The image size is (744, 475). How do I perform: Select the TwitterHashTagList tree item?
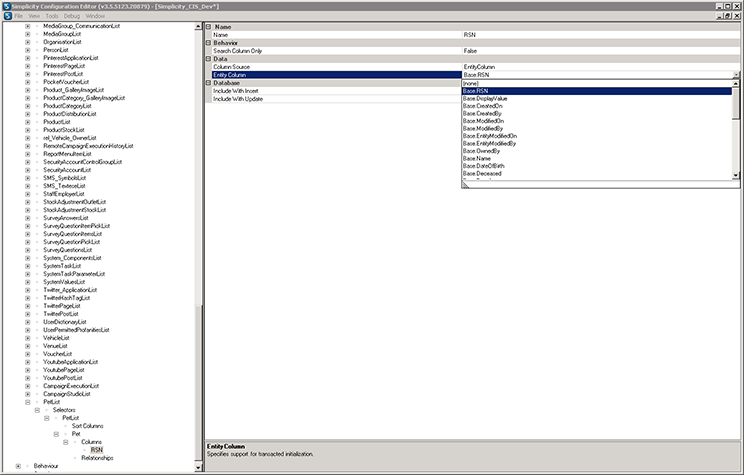pos(66,298)
